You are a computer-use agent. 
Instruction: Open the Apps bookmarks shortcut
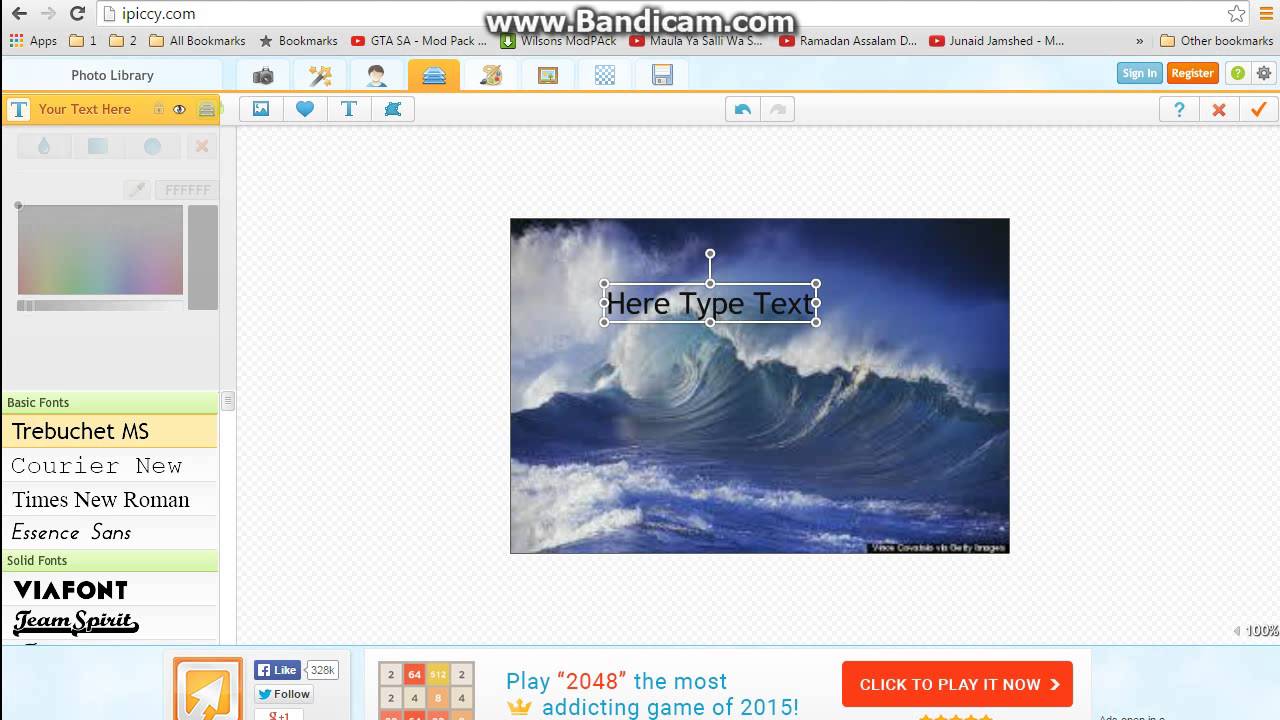[33, 41]
